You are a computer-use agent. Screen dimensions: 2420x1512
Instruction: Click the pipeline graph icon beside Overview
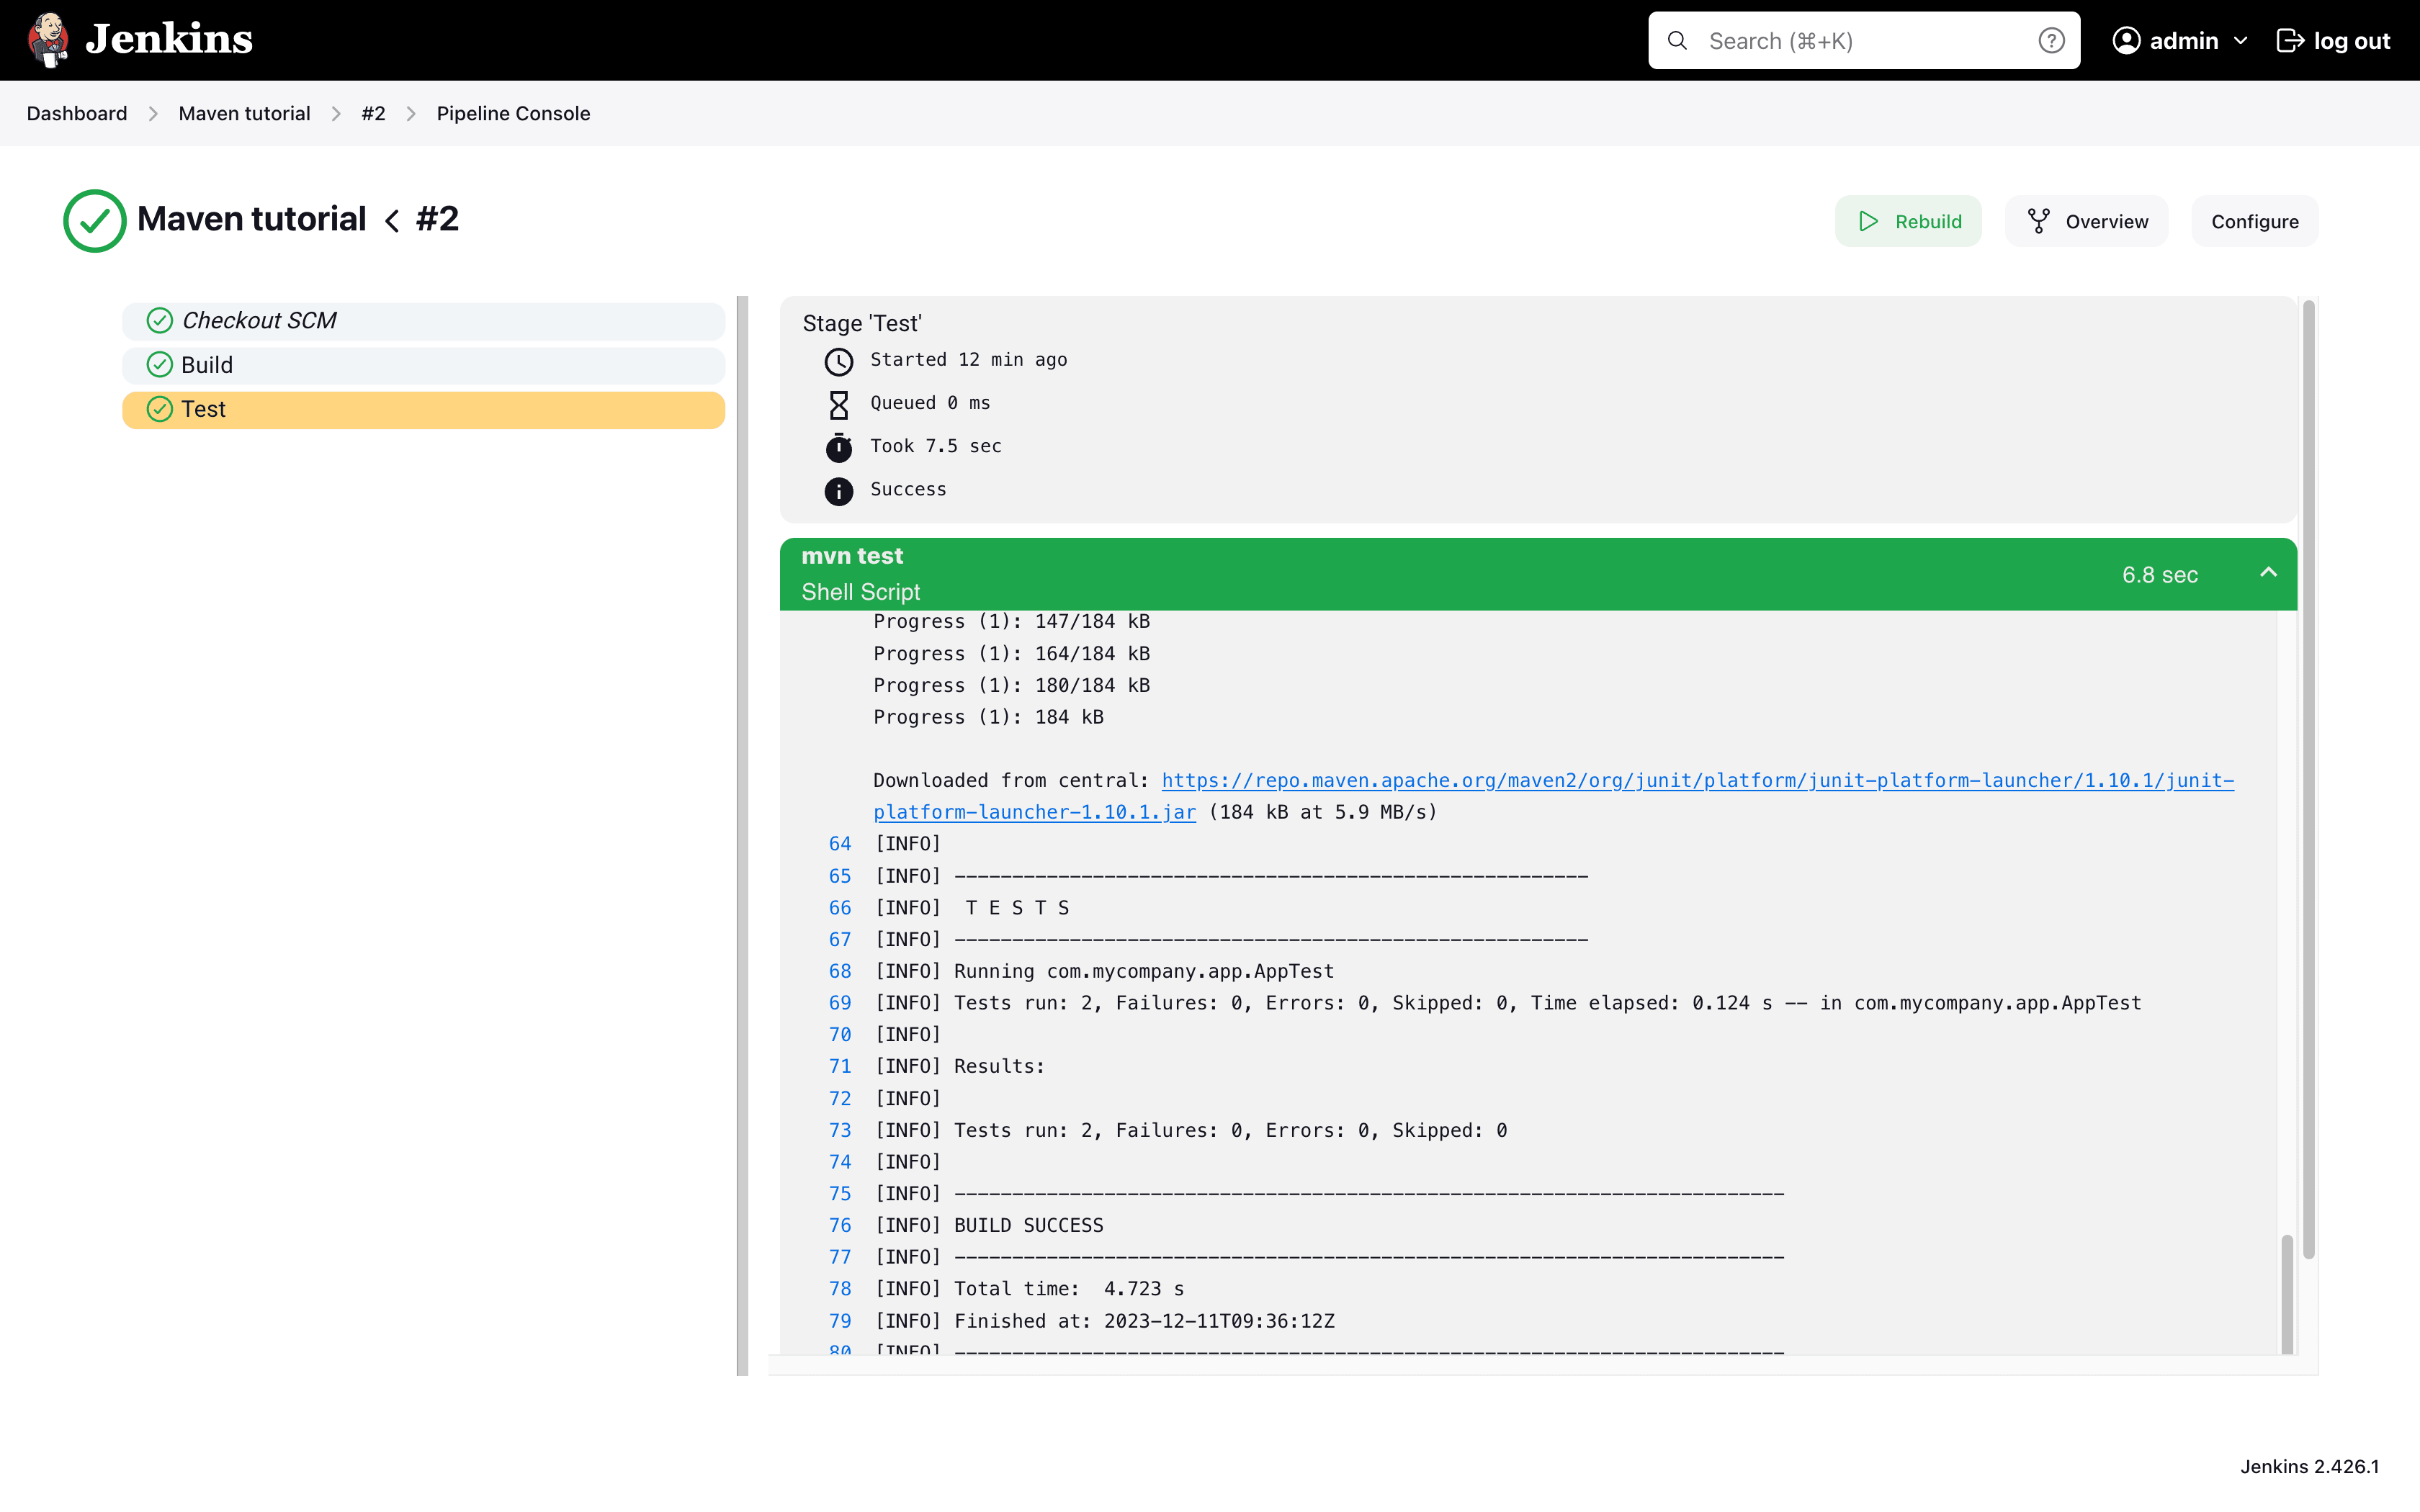click(x=2039, y=221)
